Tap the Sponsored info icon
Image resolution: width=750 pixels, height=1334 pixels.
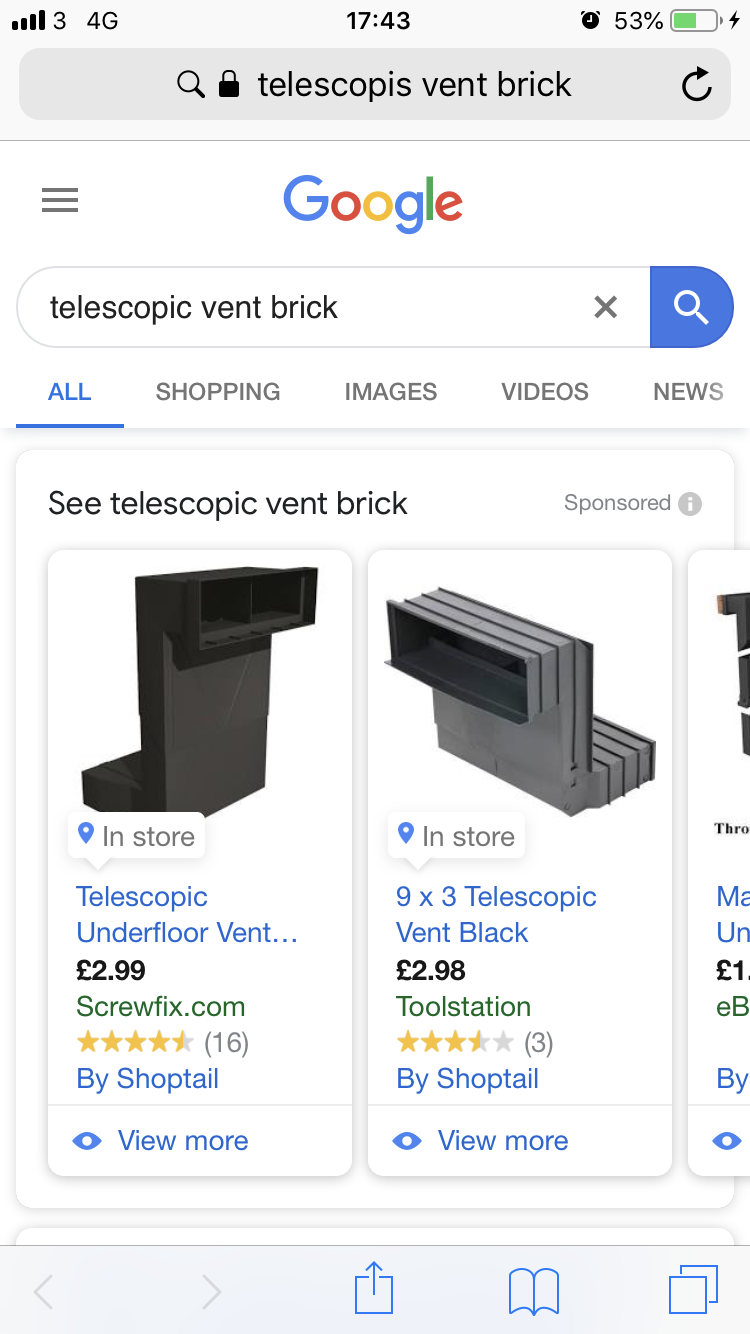690,503
